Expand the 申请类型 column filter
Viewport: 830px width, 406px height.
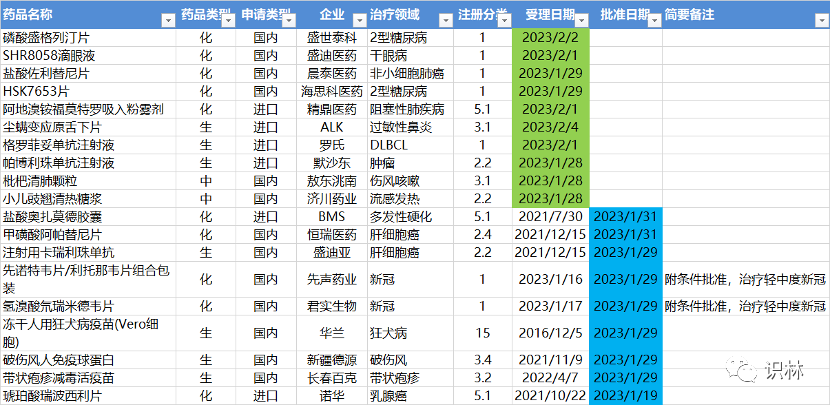[290, 19]
